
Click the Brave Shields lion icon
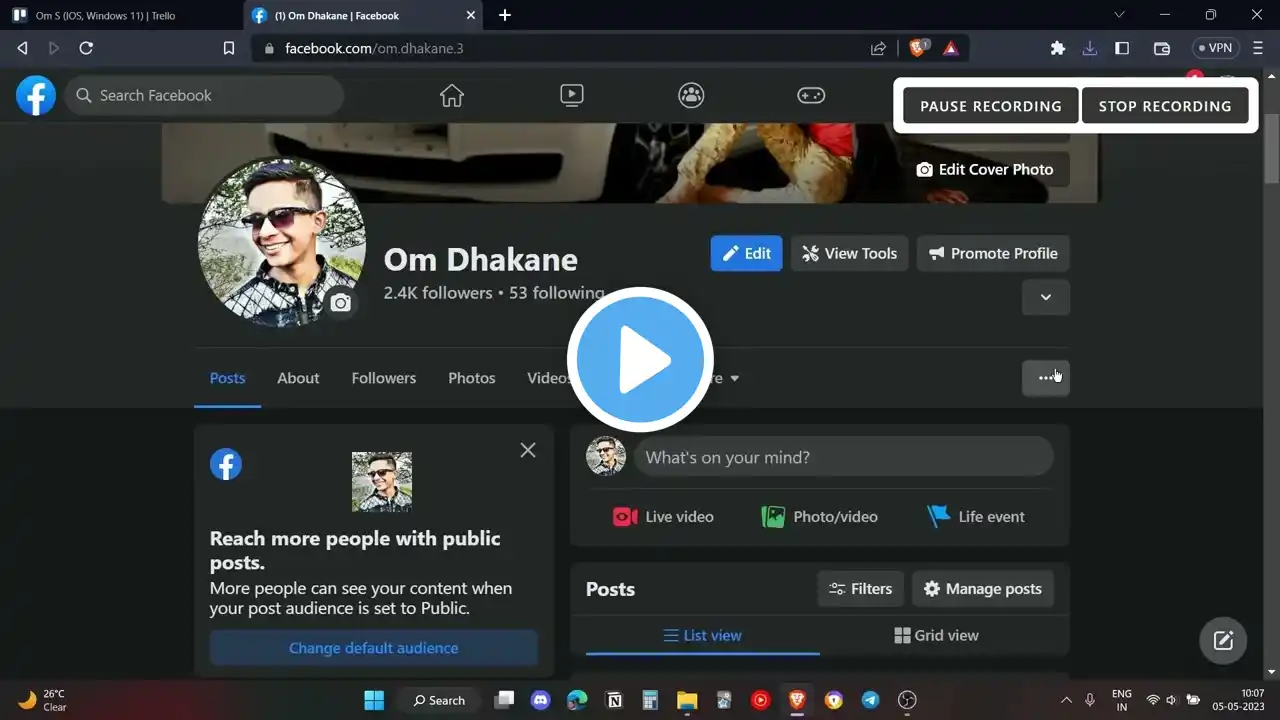click(x=918, y=48)
